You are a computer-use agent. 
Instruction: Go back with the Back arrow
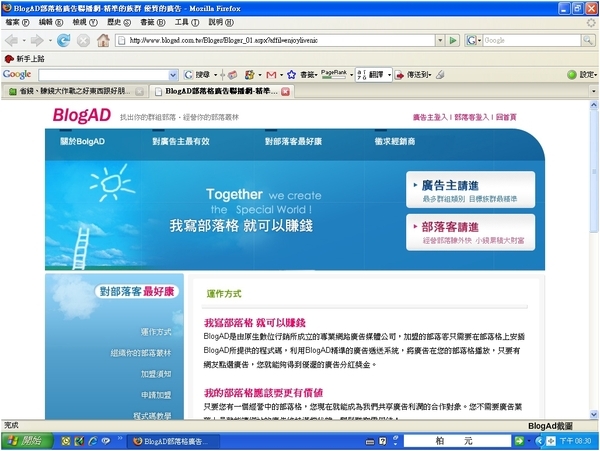(11, 40)
